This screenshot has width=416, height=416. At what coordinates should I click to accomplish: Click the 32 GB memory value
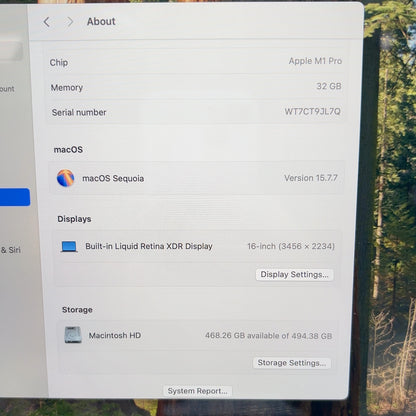pos(329,86)
